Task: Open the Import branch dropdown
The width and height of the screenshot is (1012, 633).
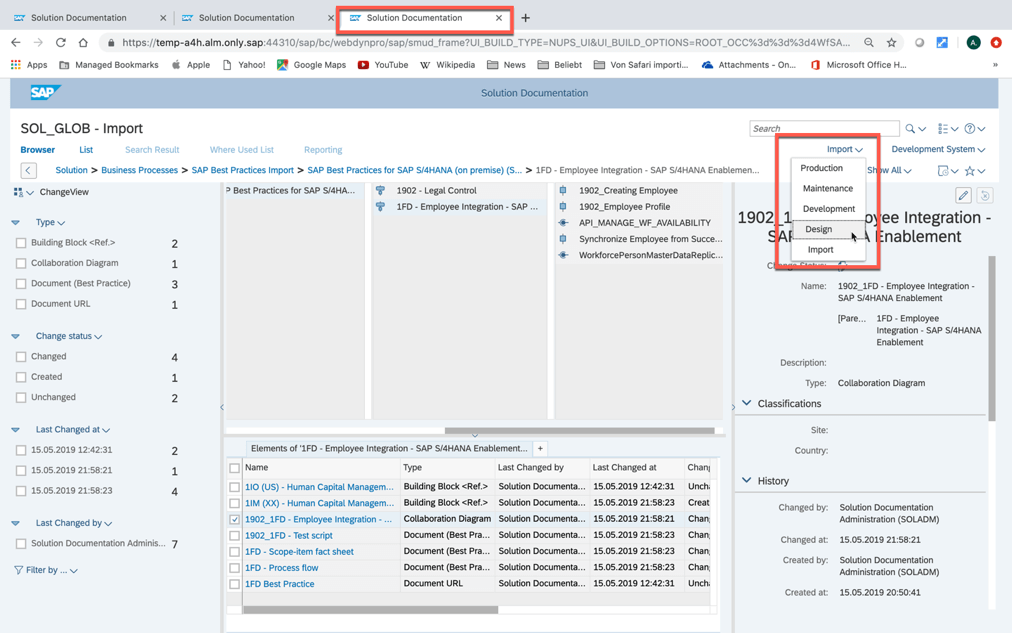Action: pyautogui.click(x=844, y=149)
